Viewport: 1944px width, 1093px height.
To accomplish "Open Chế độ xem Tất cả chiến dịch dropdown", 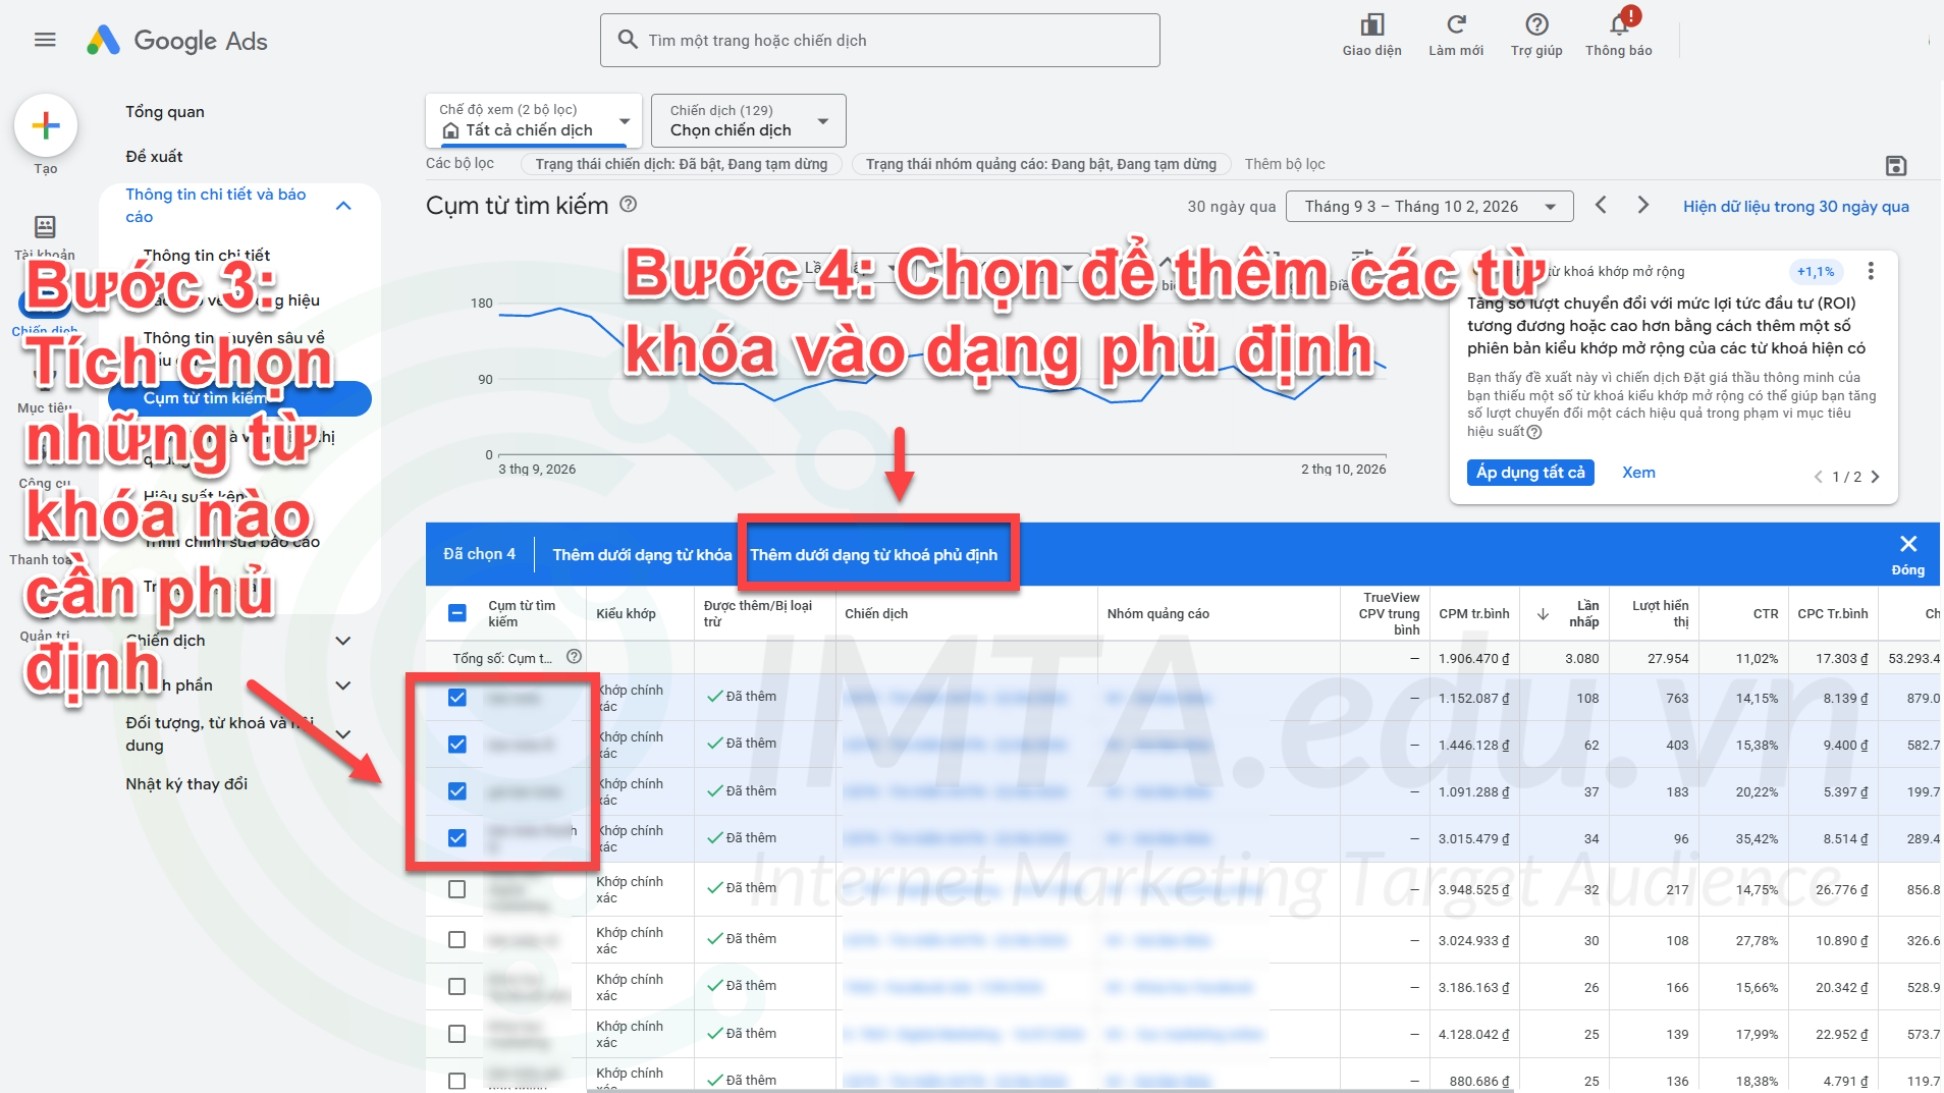I will click(x=534, y=121).
